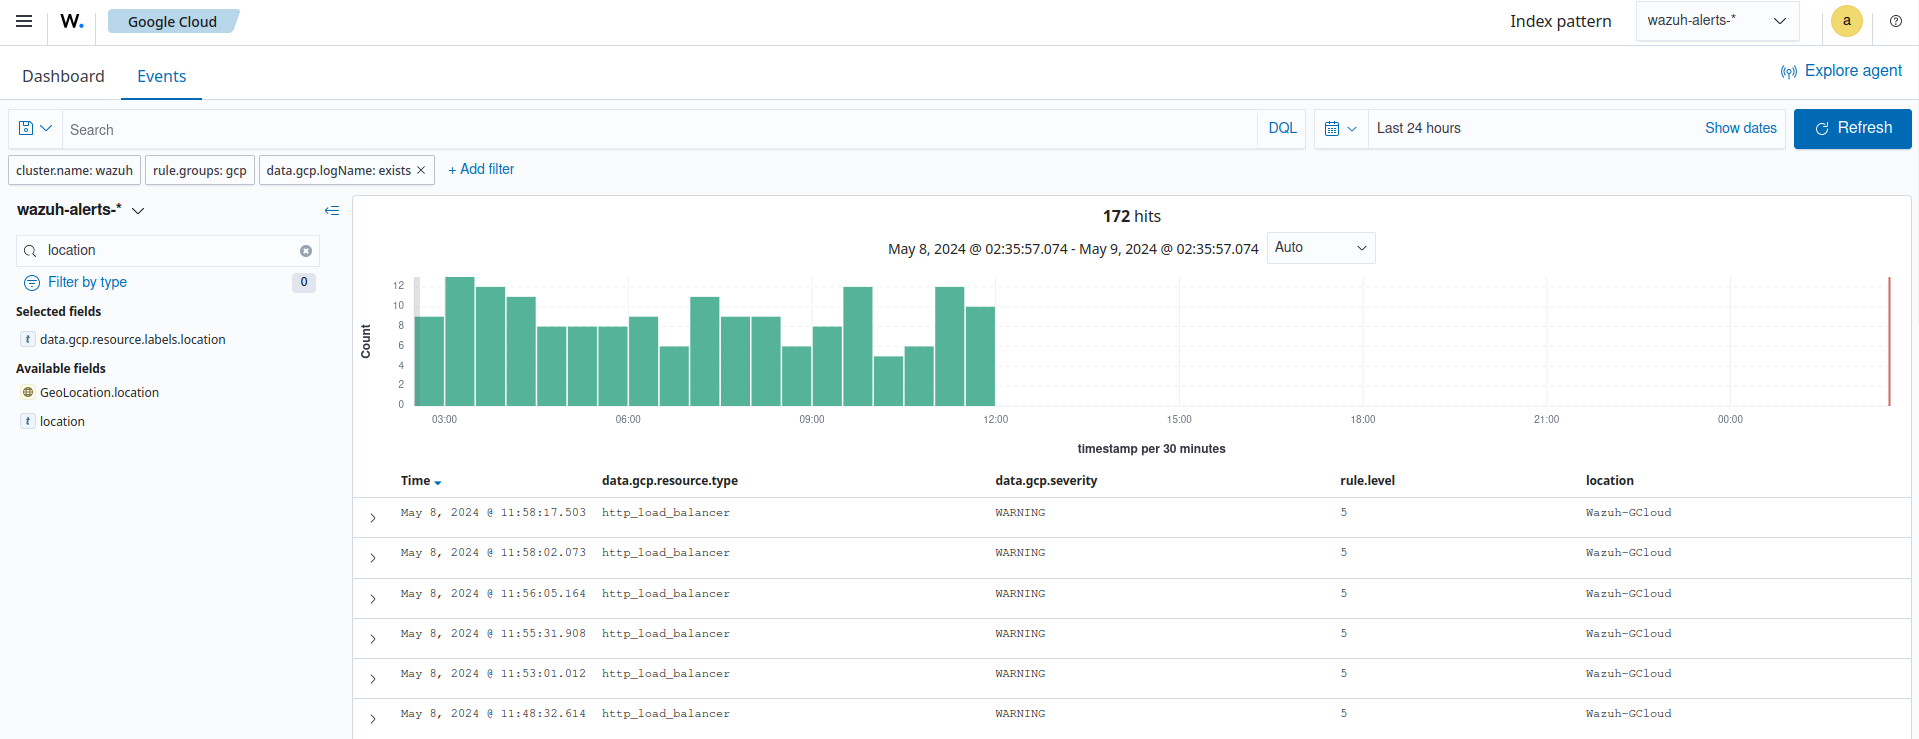Remove the data.gcp.logName exists filter
The height and width of the screenshot is (739, 1919).
pos(421,170)
